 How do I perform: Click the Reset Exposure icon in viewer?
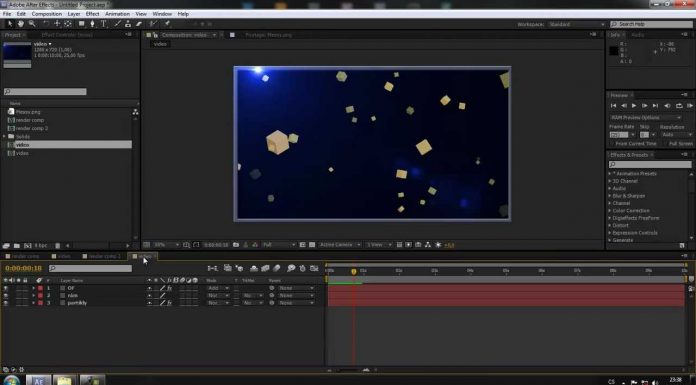point(438,245)
